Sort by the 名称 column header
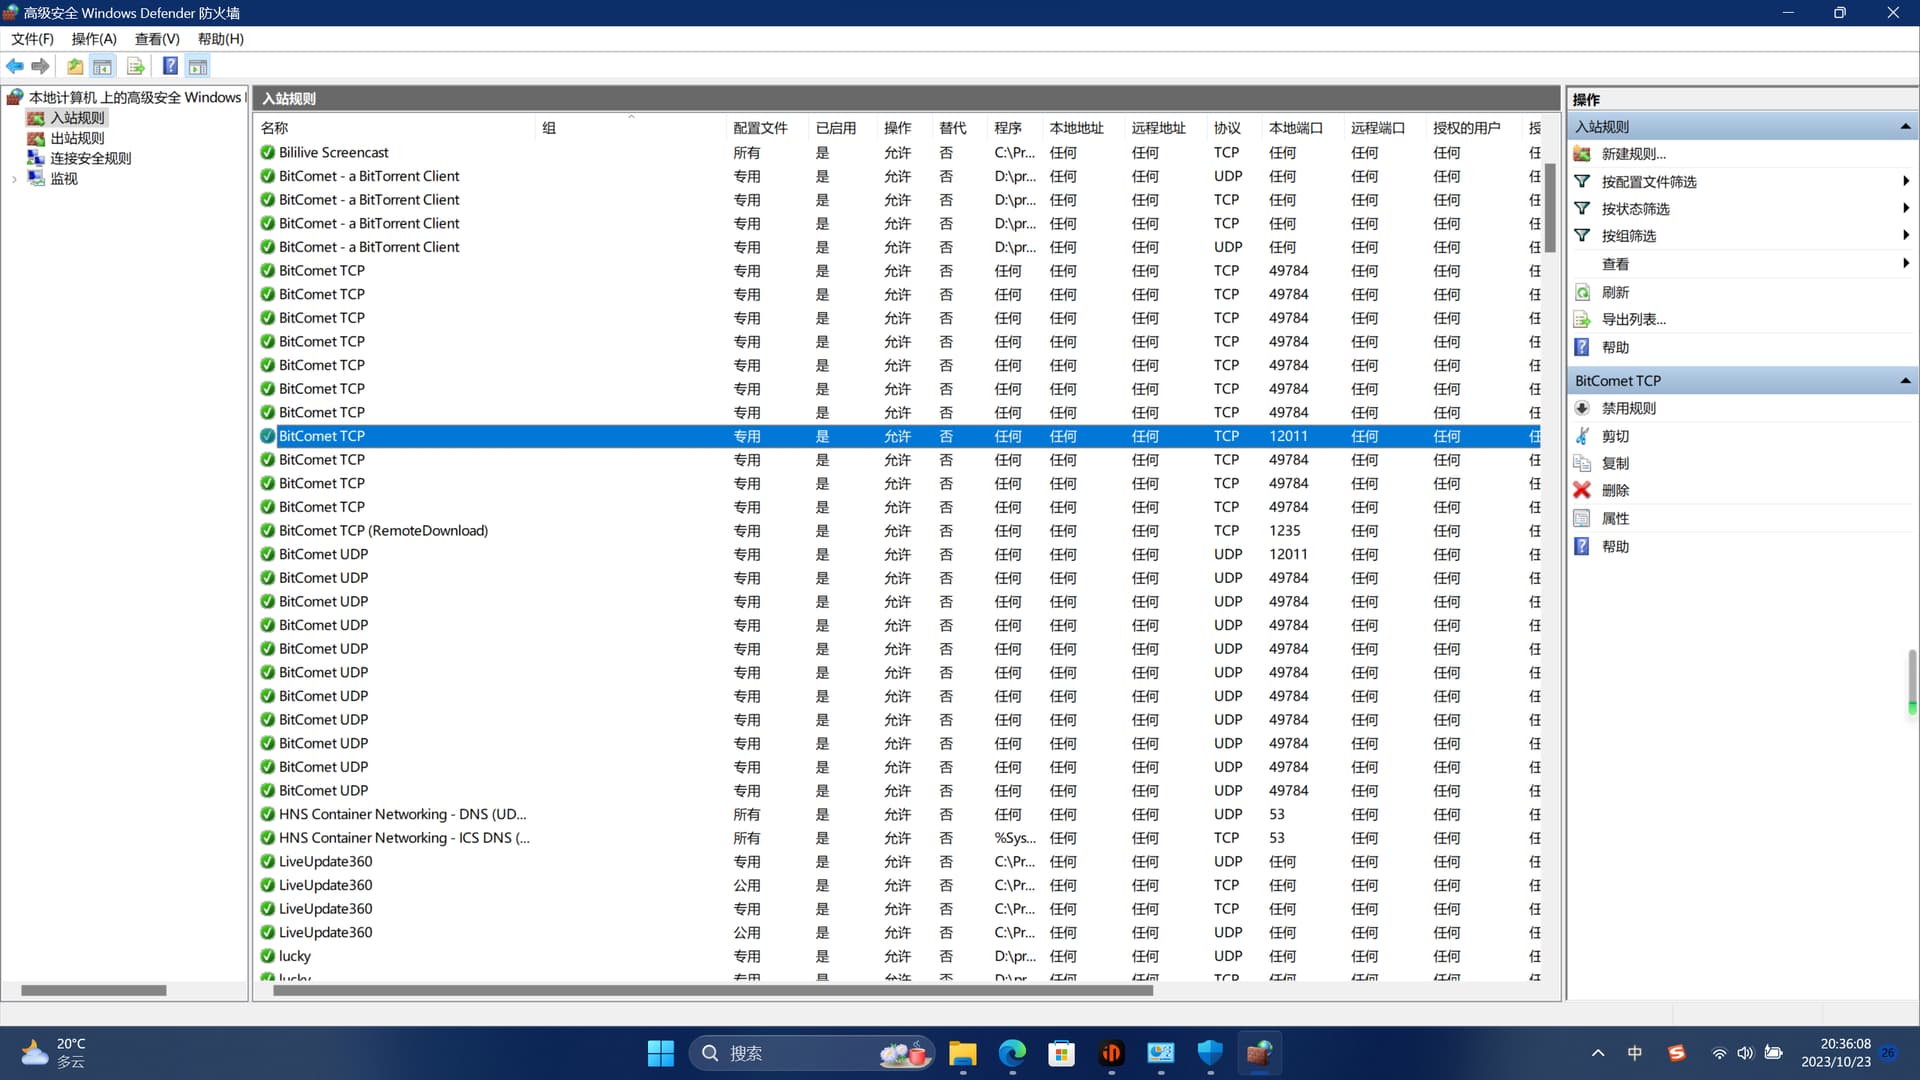The width and height of the screenshot is (1920, 1080). click(x=397, y=128)
